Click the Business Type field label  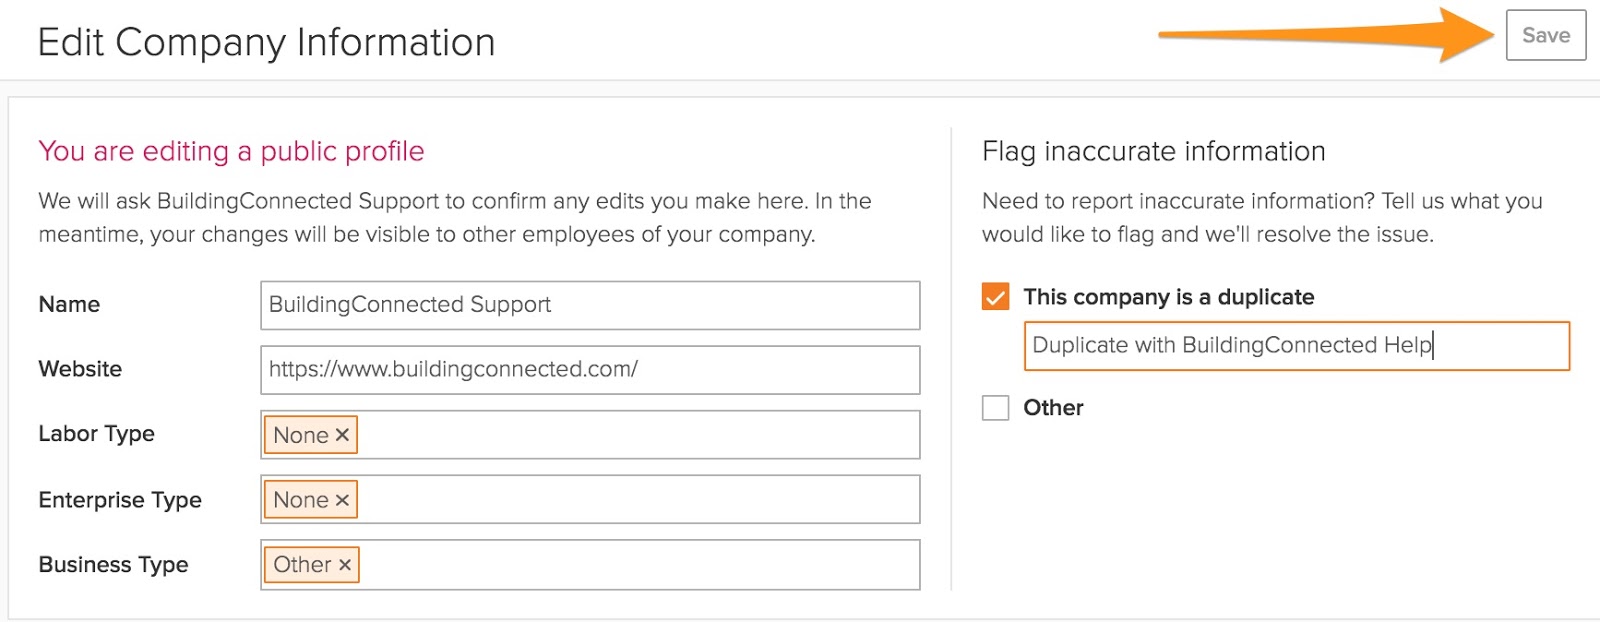113,565
